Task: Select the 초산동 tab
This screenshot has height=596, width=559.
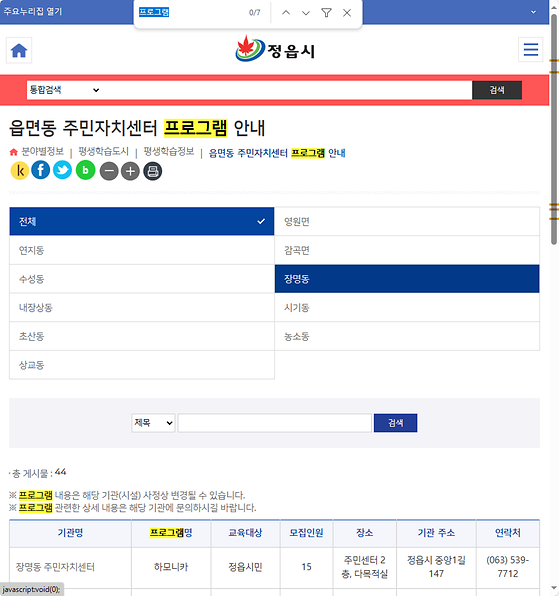Action: [142, 336]
